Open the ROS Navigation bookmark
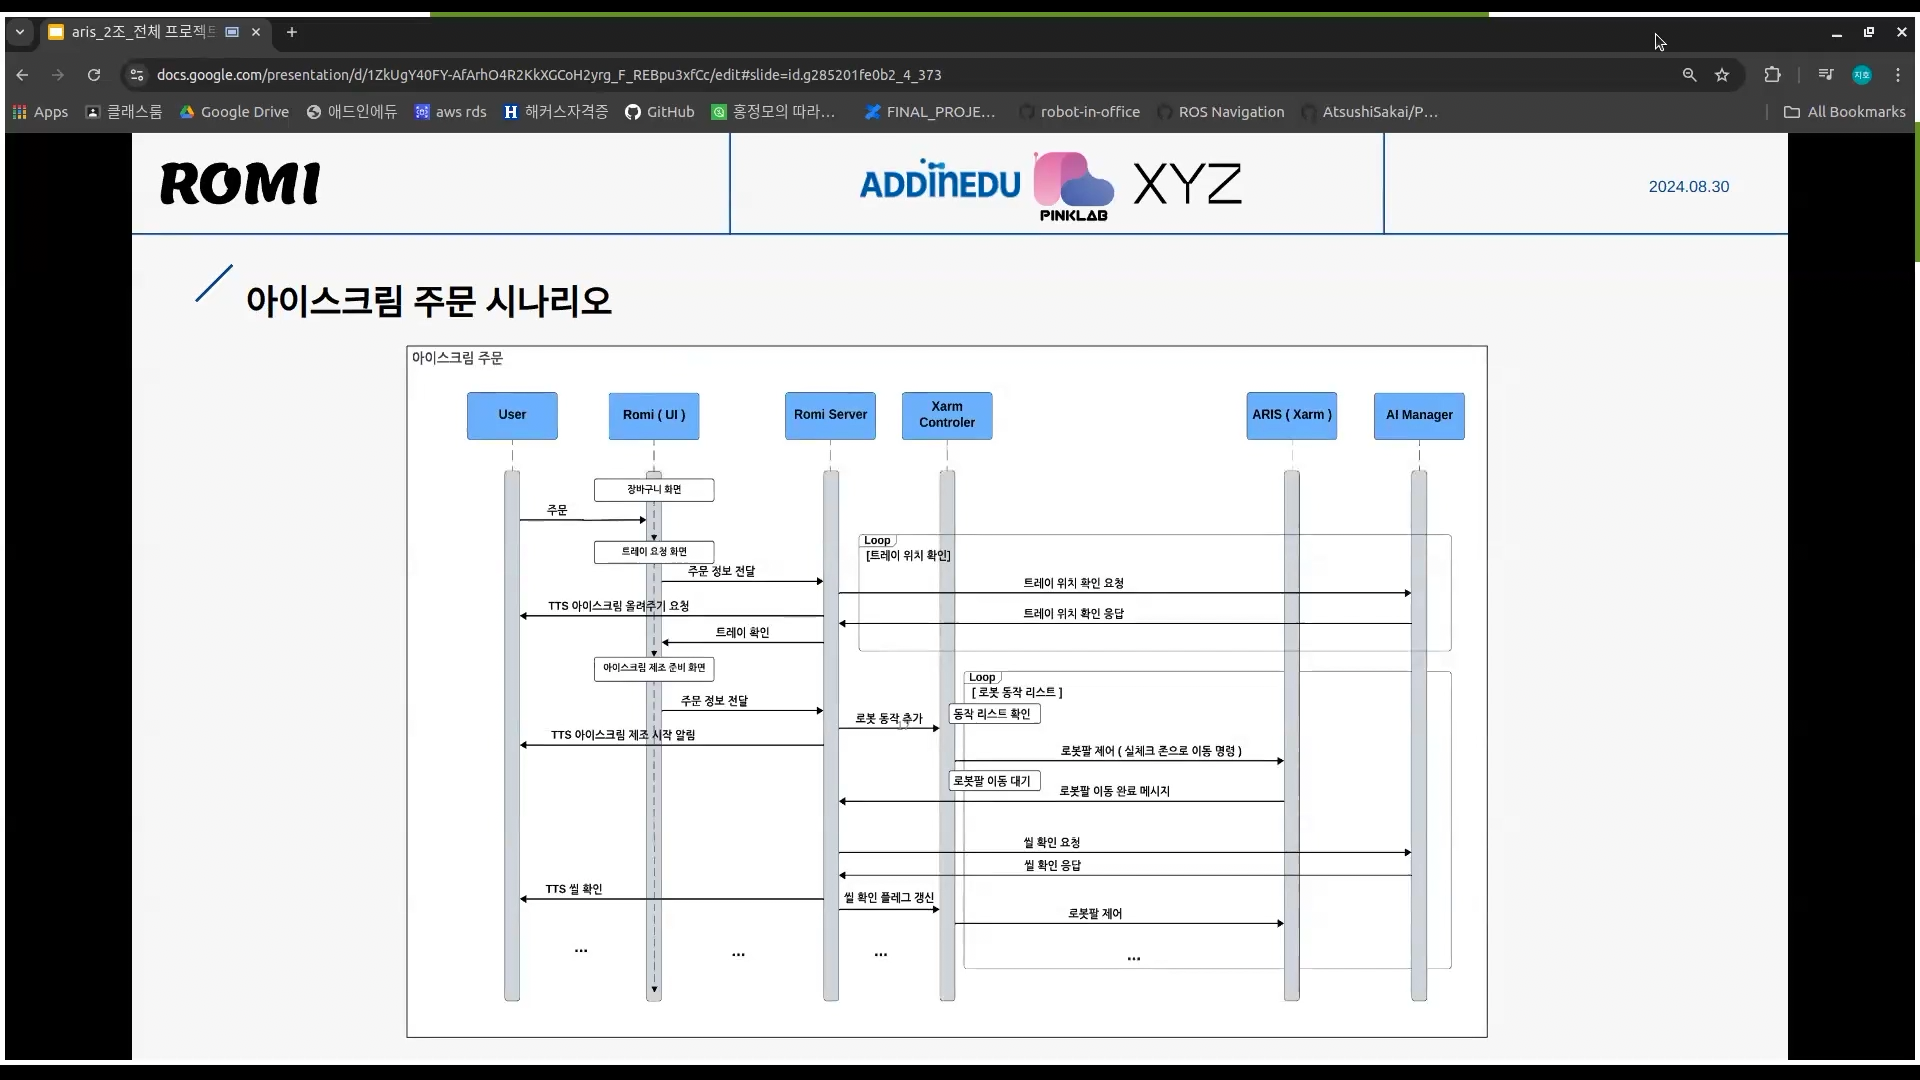 coord(1220,112)
